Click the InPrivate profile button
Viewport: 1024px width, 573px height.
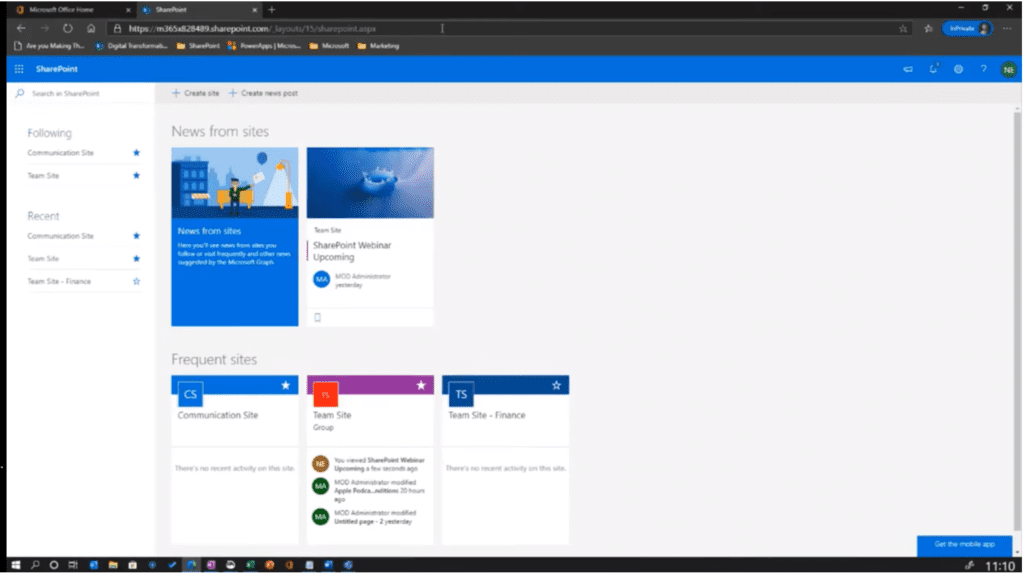click(968, 28)
